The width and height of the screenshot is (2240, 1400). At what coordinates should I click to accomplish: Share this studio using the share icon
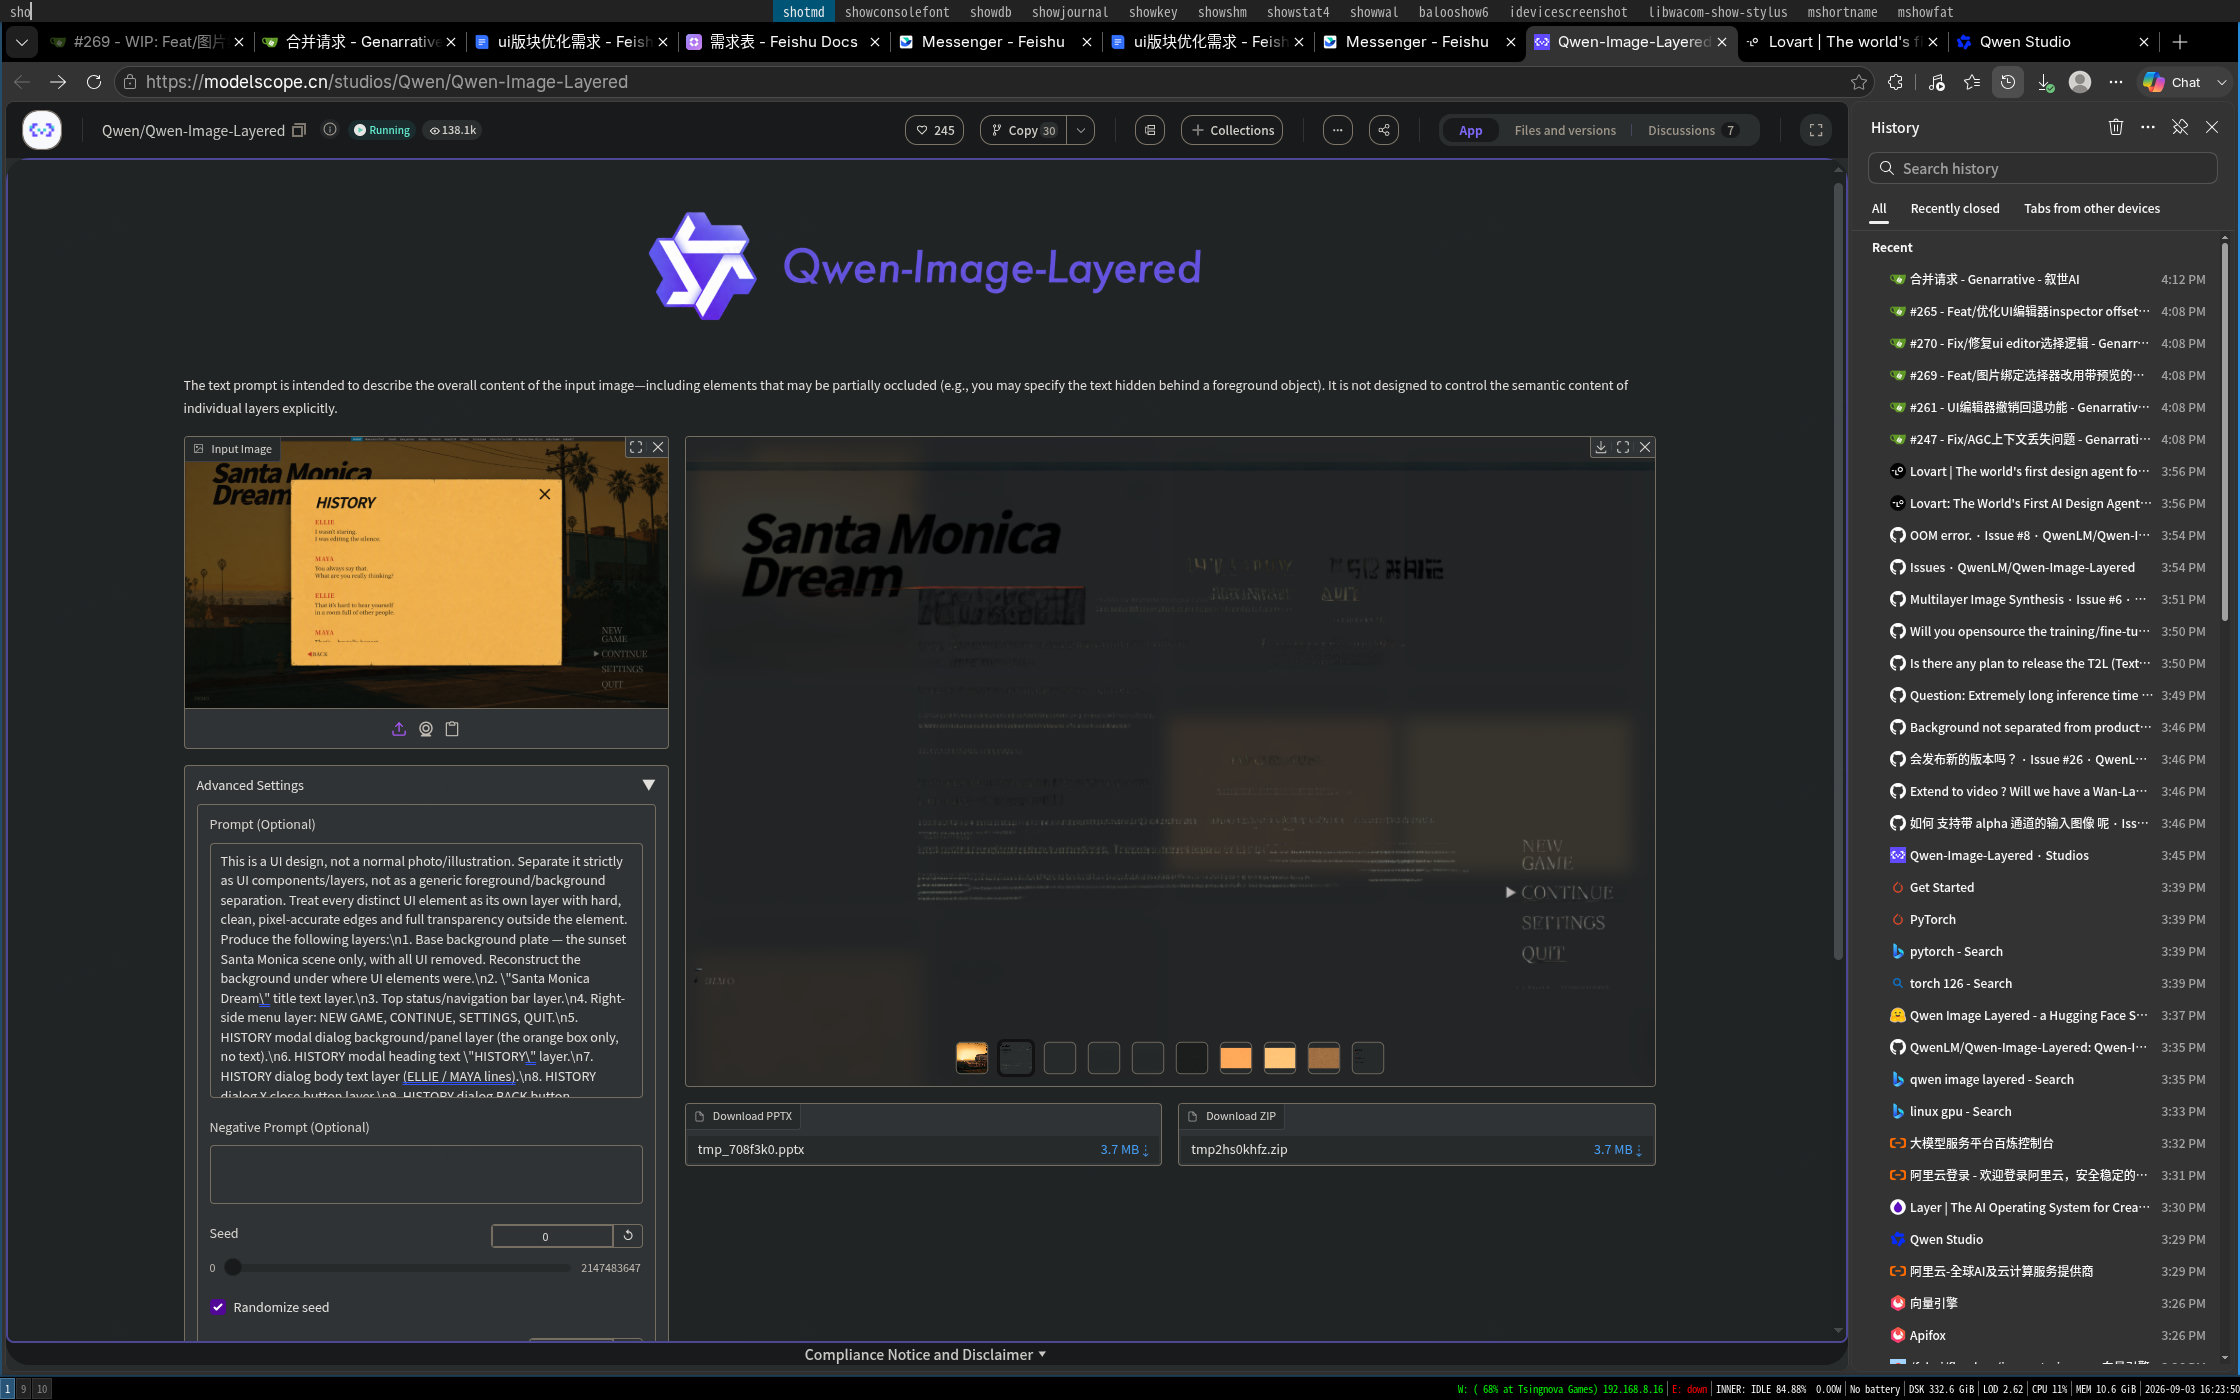coord(1384,130)
